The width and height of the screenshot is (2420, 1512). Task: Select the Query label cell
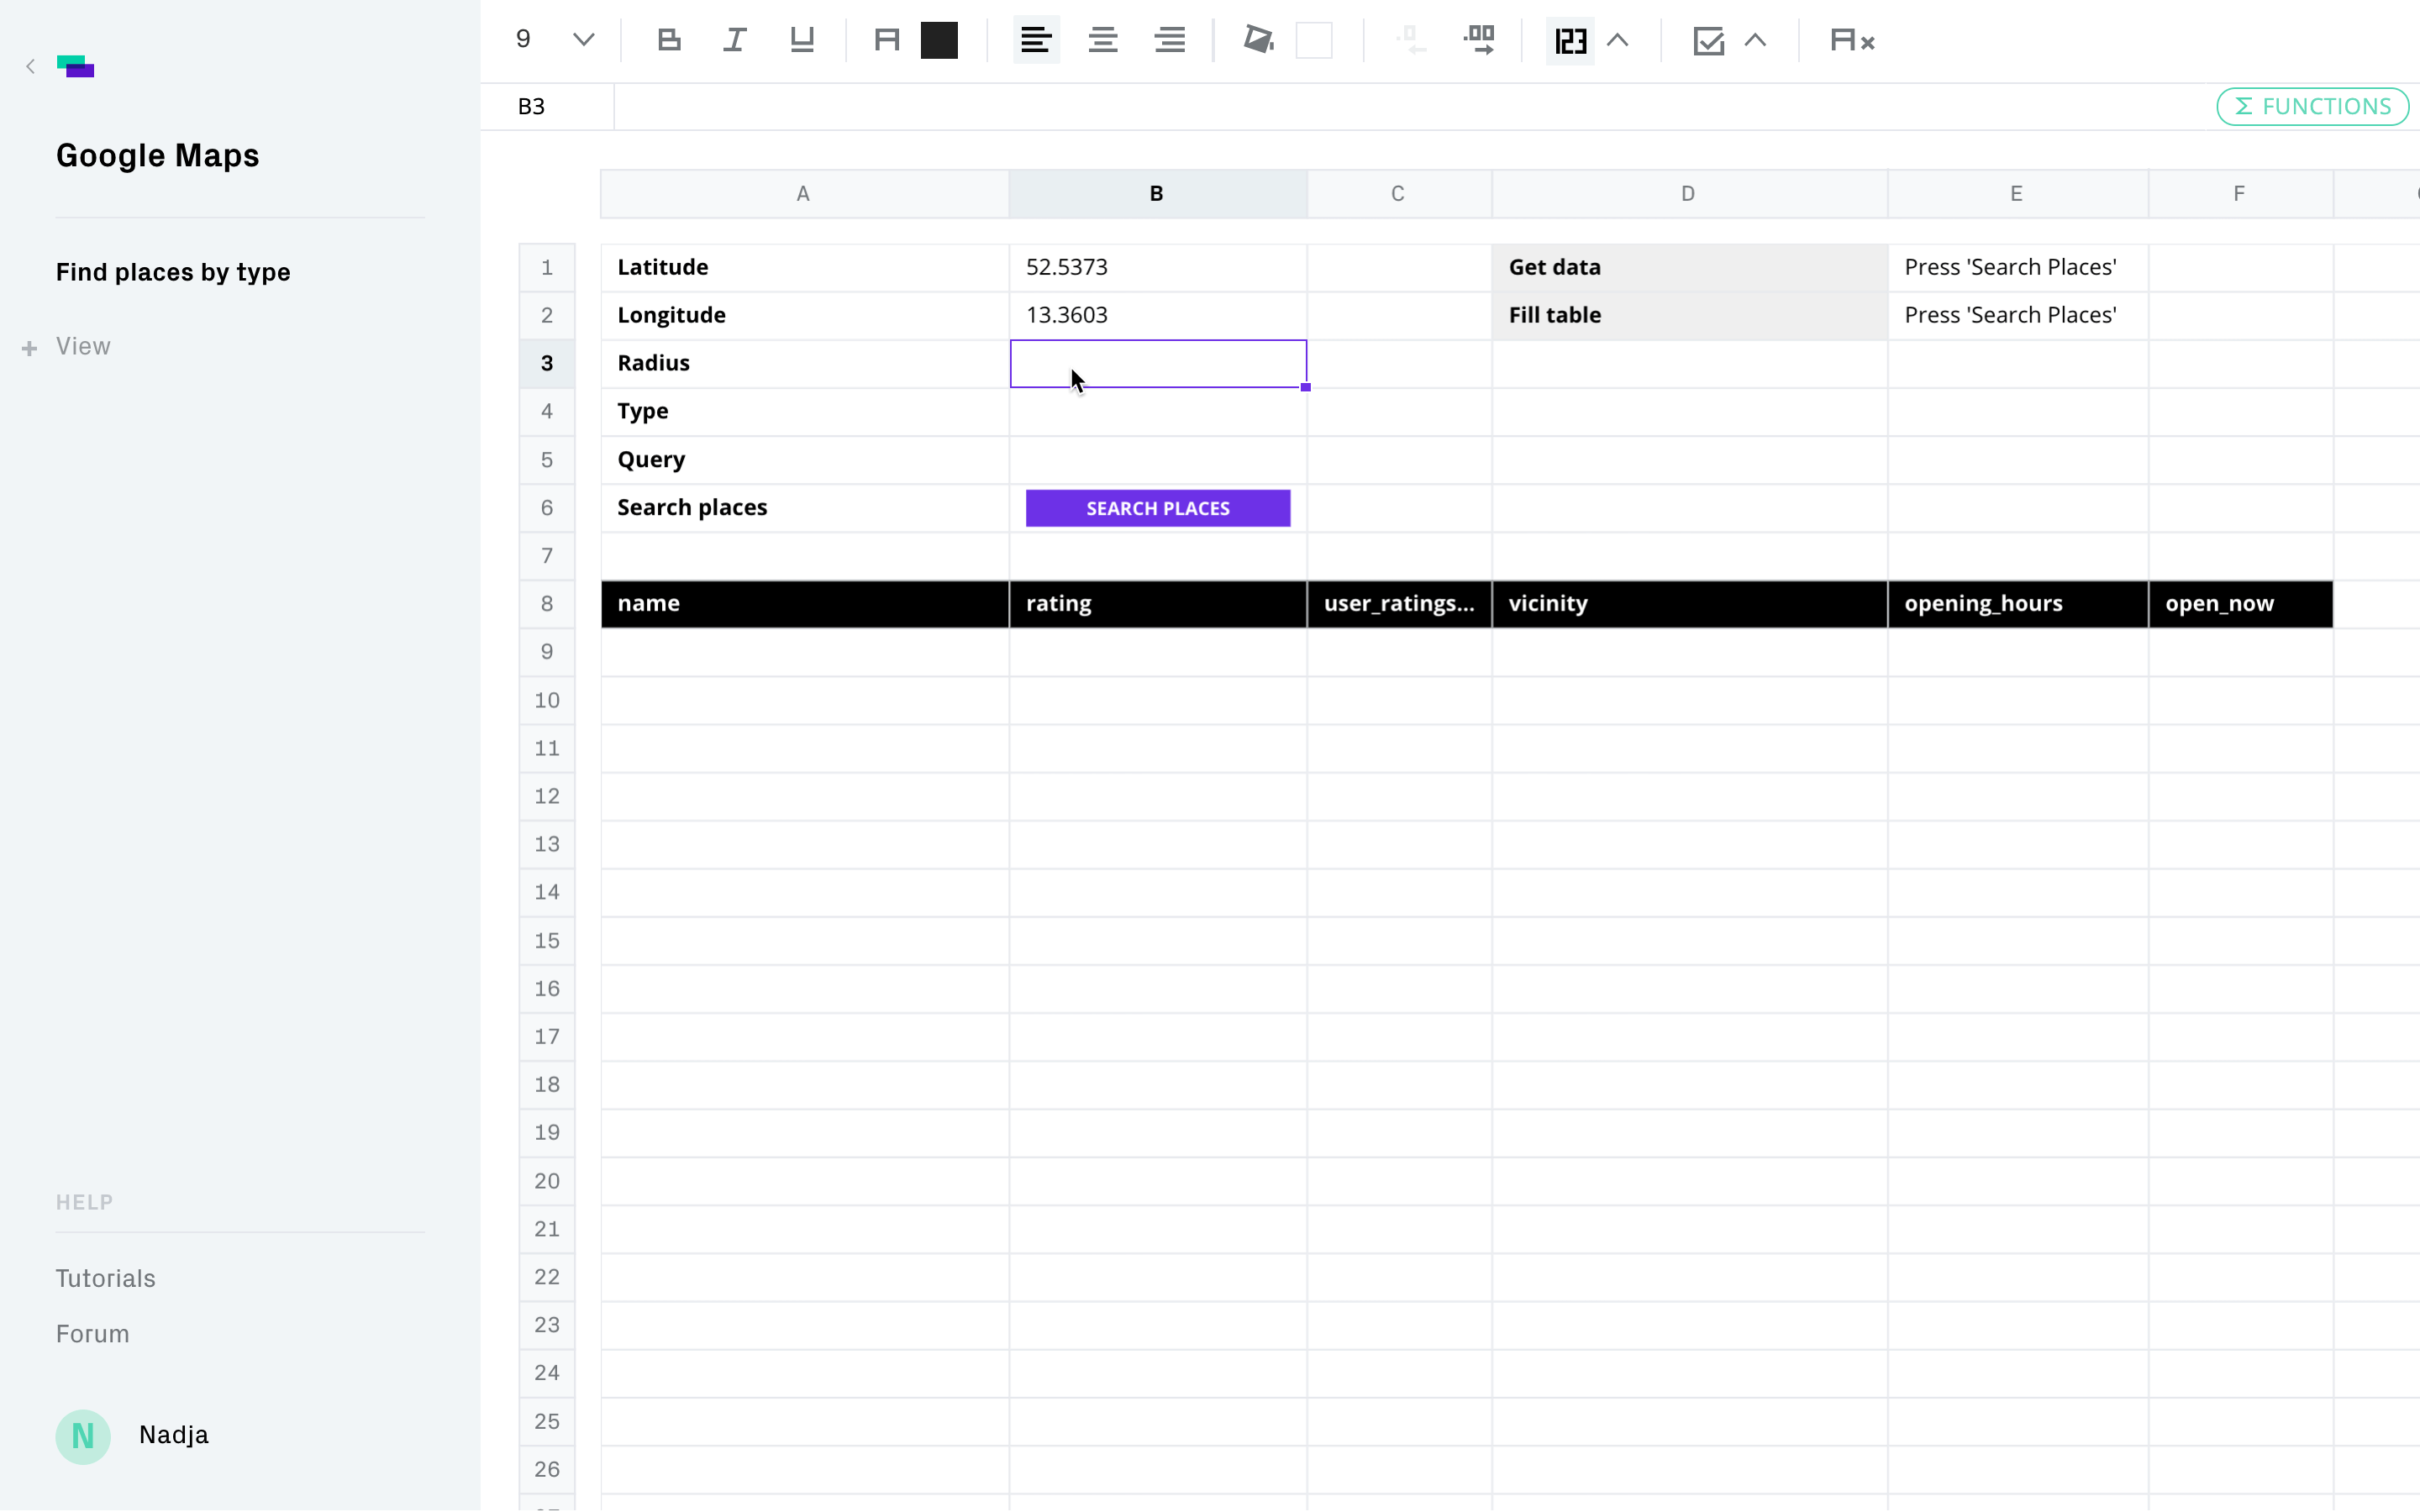click(804, 460)
